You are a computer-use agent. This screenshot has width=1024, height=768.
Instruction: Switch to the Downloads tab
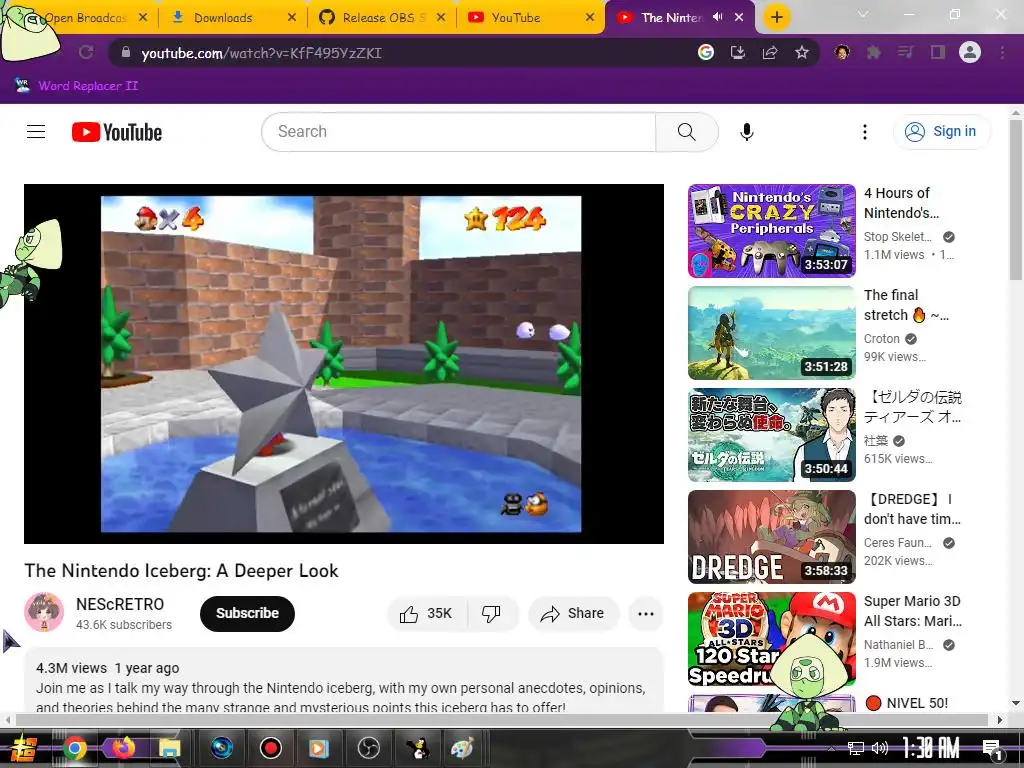(222, 18)
